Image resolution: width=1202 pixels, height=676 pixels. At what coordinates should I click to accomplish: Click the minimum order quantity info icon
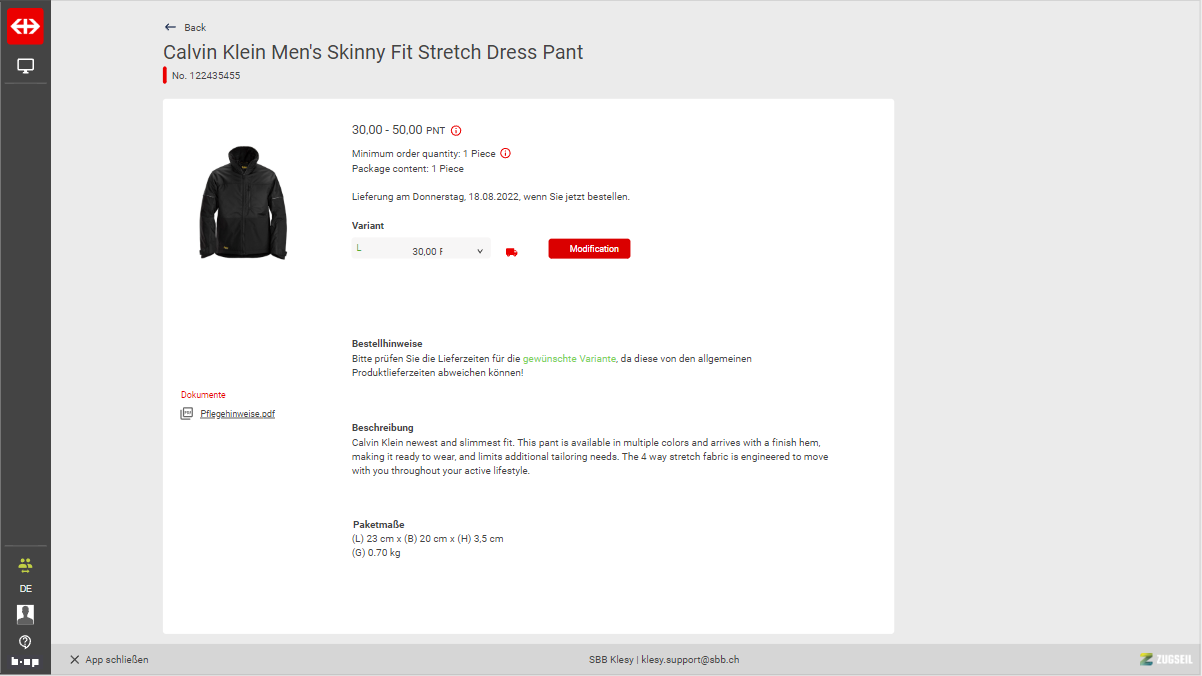(x=505, y=153)
